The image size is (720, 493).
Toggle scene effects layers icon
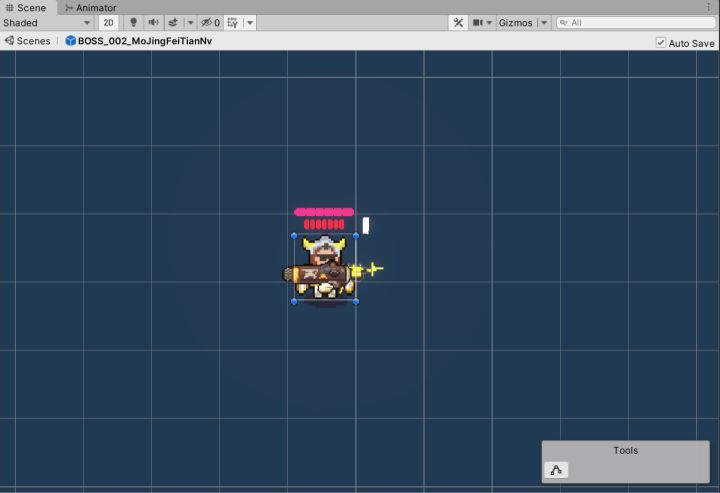click(173, 22)
